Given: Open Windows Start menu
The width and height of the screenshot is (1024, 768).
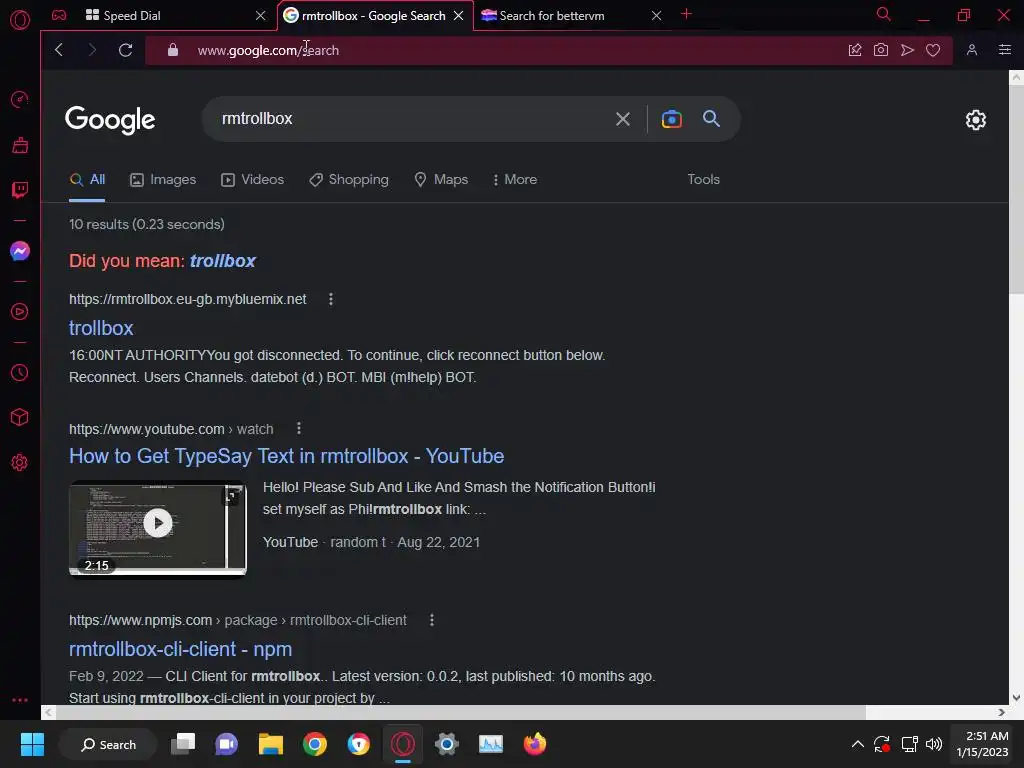Looking at the screenshot, I should [x=32, y=744].
